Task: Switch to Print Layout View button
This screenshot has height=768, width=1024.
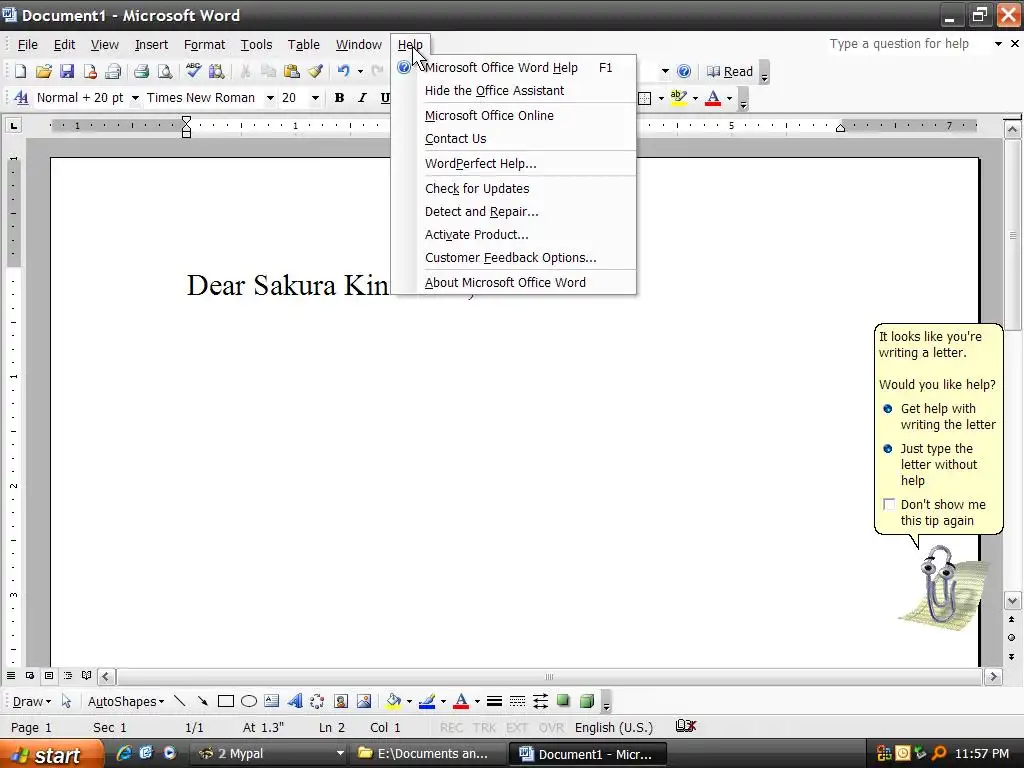Action: (x=48, y=675)
